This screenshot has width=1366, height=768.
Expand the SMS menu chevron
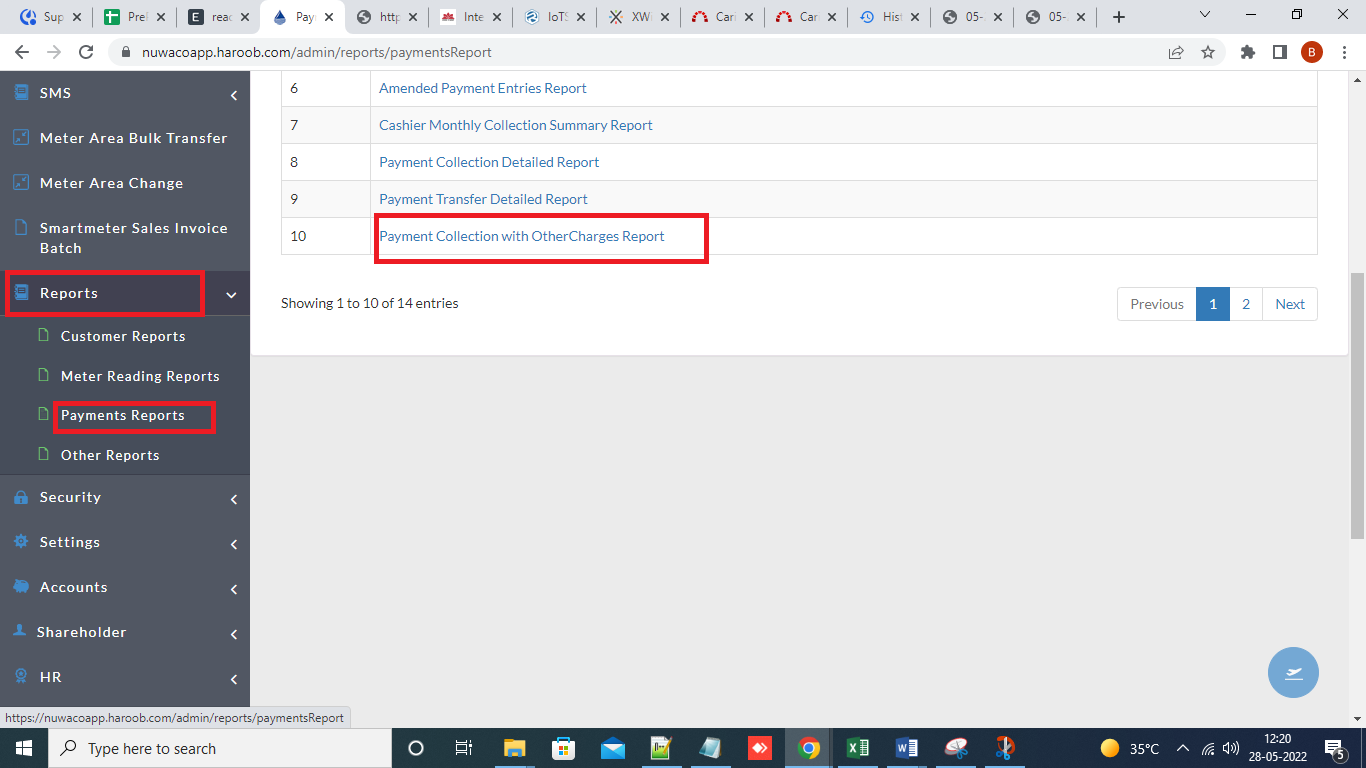point(234,95)
